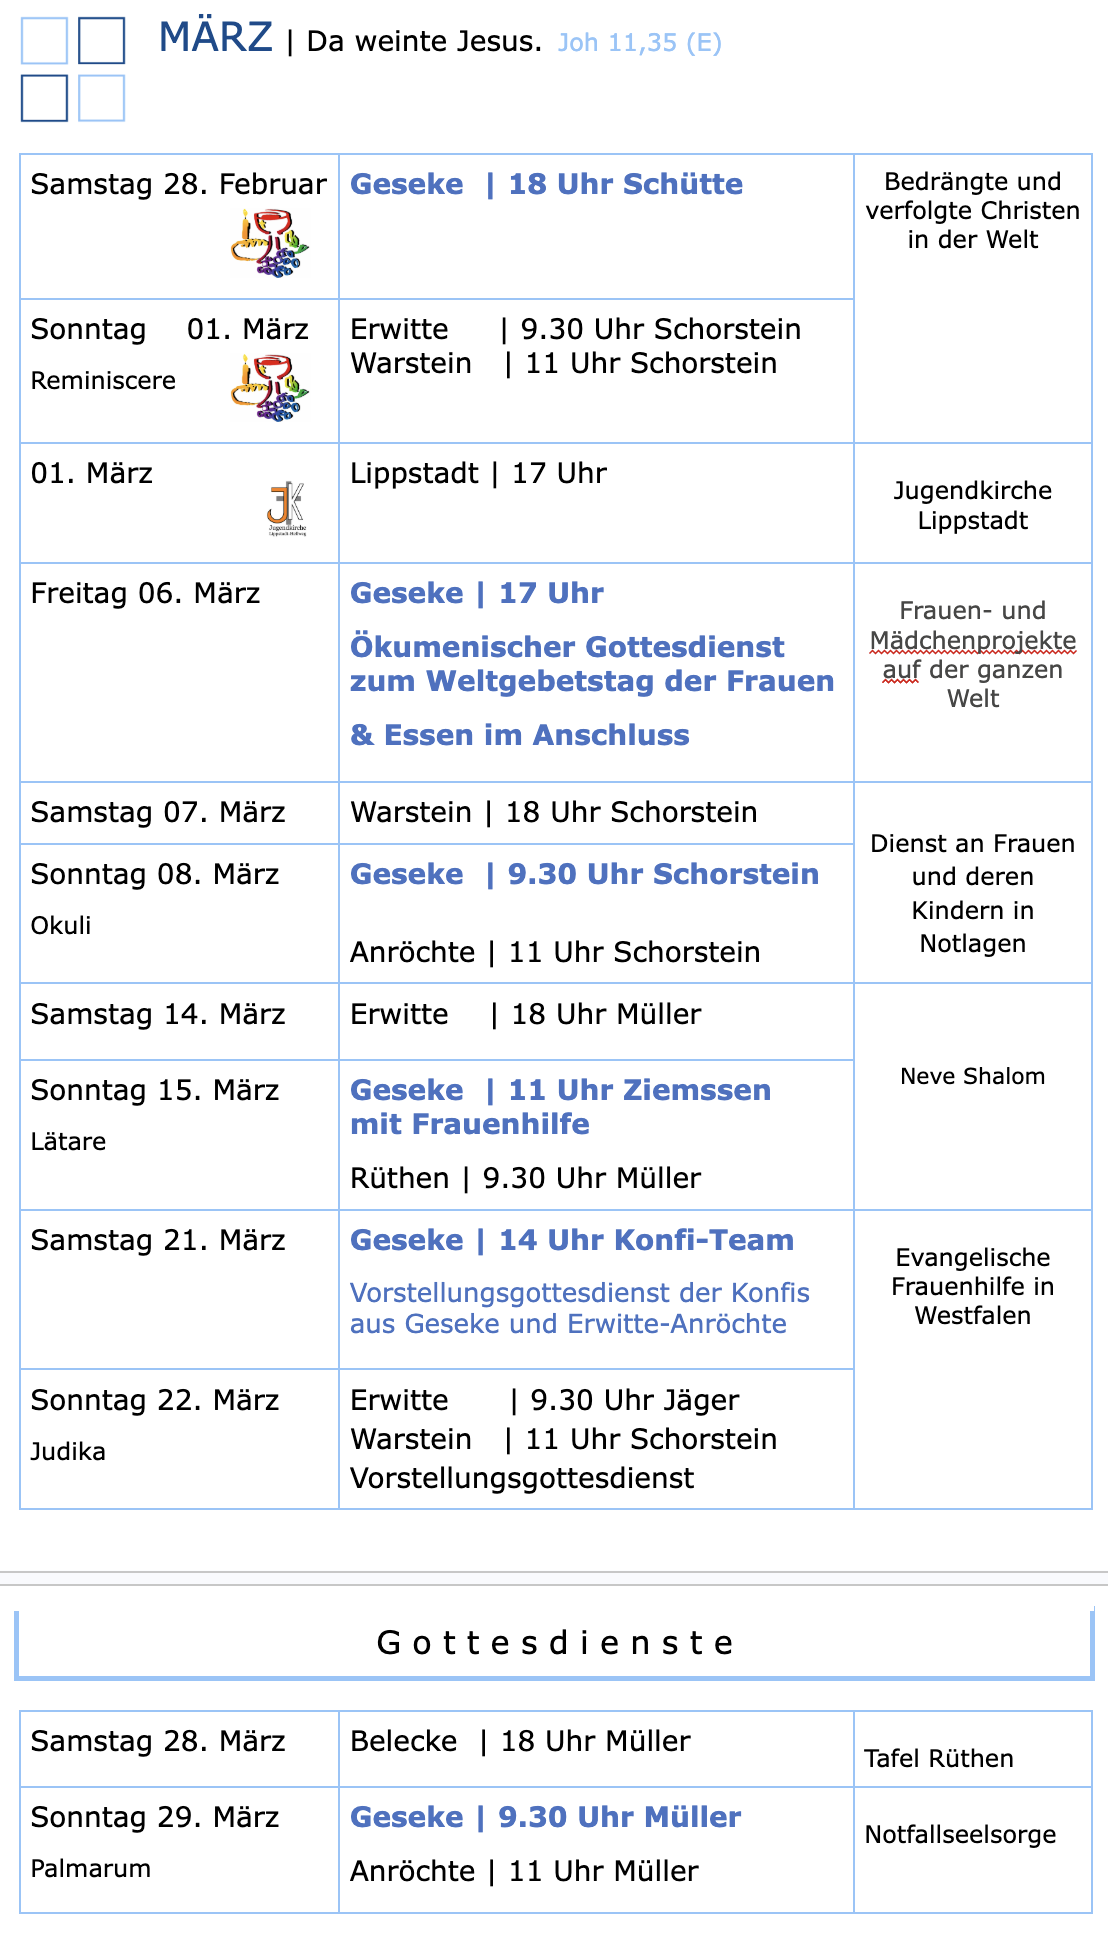This screenshot has width=1108, height=1936.
Task: Click the Geseke 11 Uhr Ziemssen entry
Action: (560, 1090)
